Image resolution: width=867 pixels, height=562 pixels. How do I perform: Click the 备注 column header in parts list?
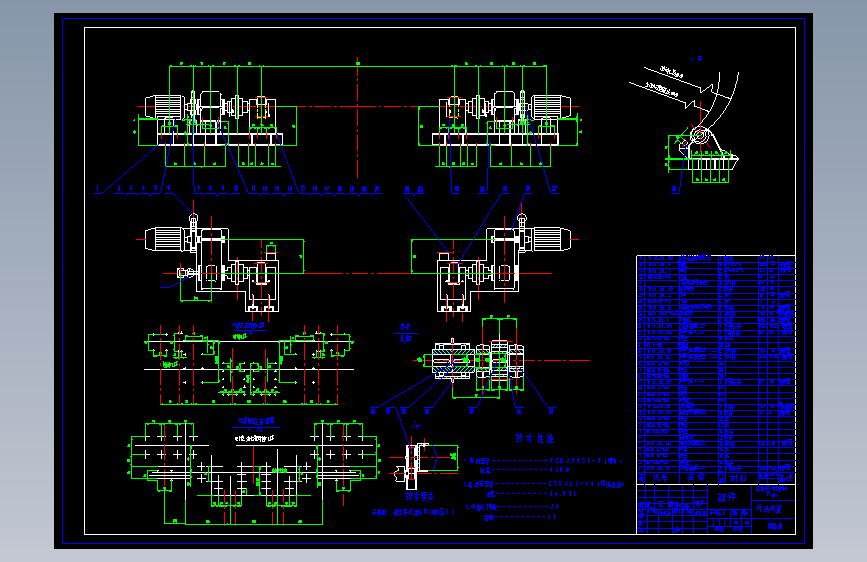pos(787,477)
